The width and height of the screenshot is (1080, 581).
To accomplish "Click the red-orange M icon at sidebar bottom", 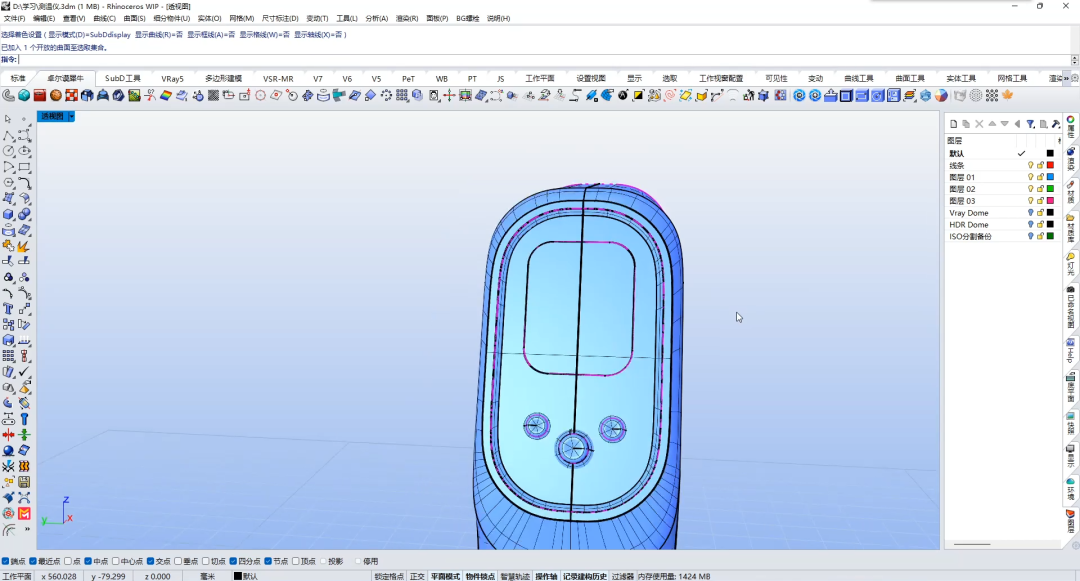I will point(24,514).
